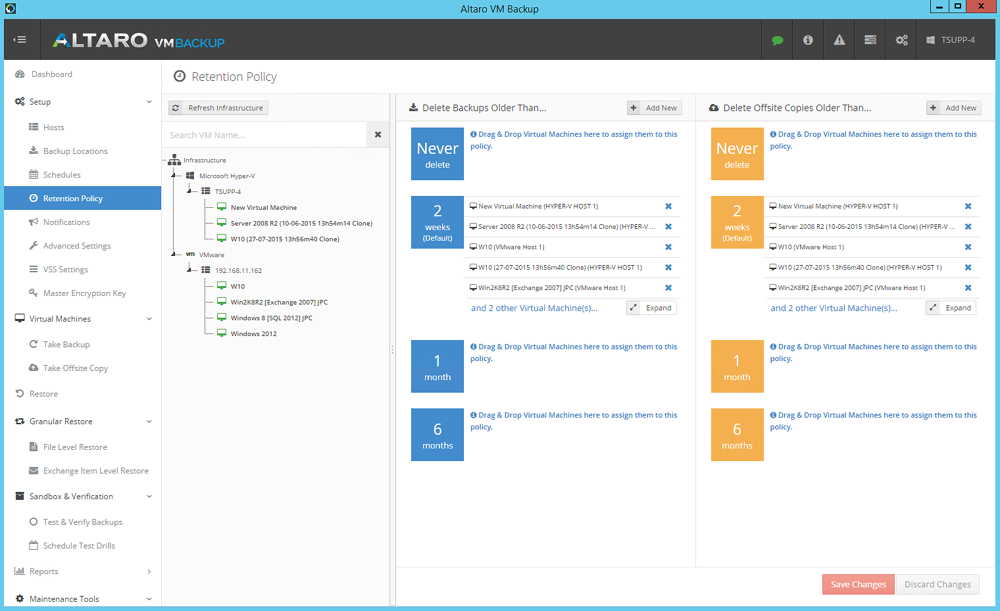Click the info icon in top bar
Image resolution: width=1000 pixels, height=611 pixels.
808,40
